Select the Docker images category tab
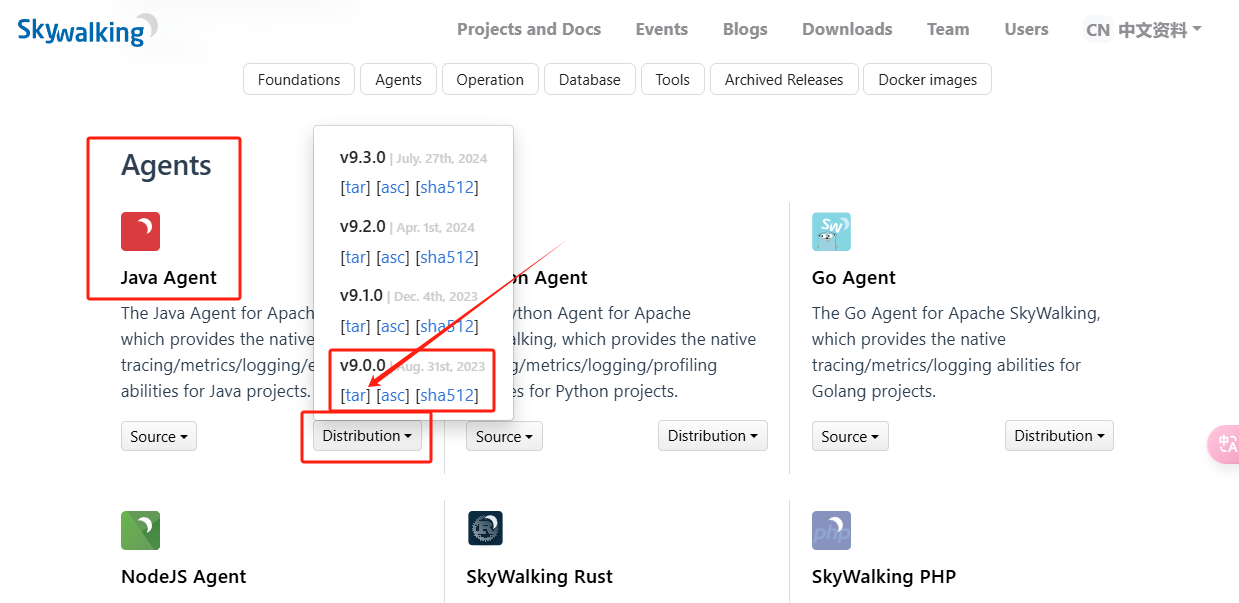Screen dimensions: 1239x603 [x=927, y=79]
